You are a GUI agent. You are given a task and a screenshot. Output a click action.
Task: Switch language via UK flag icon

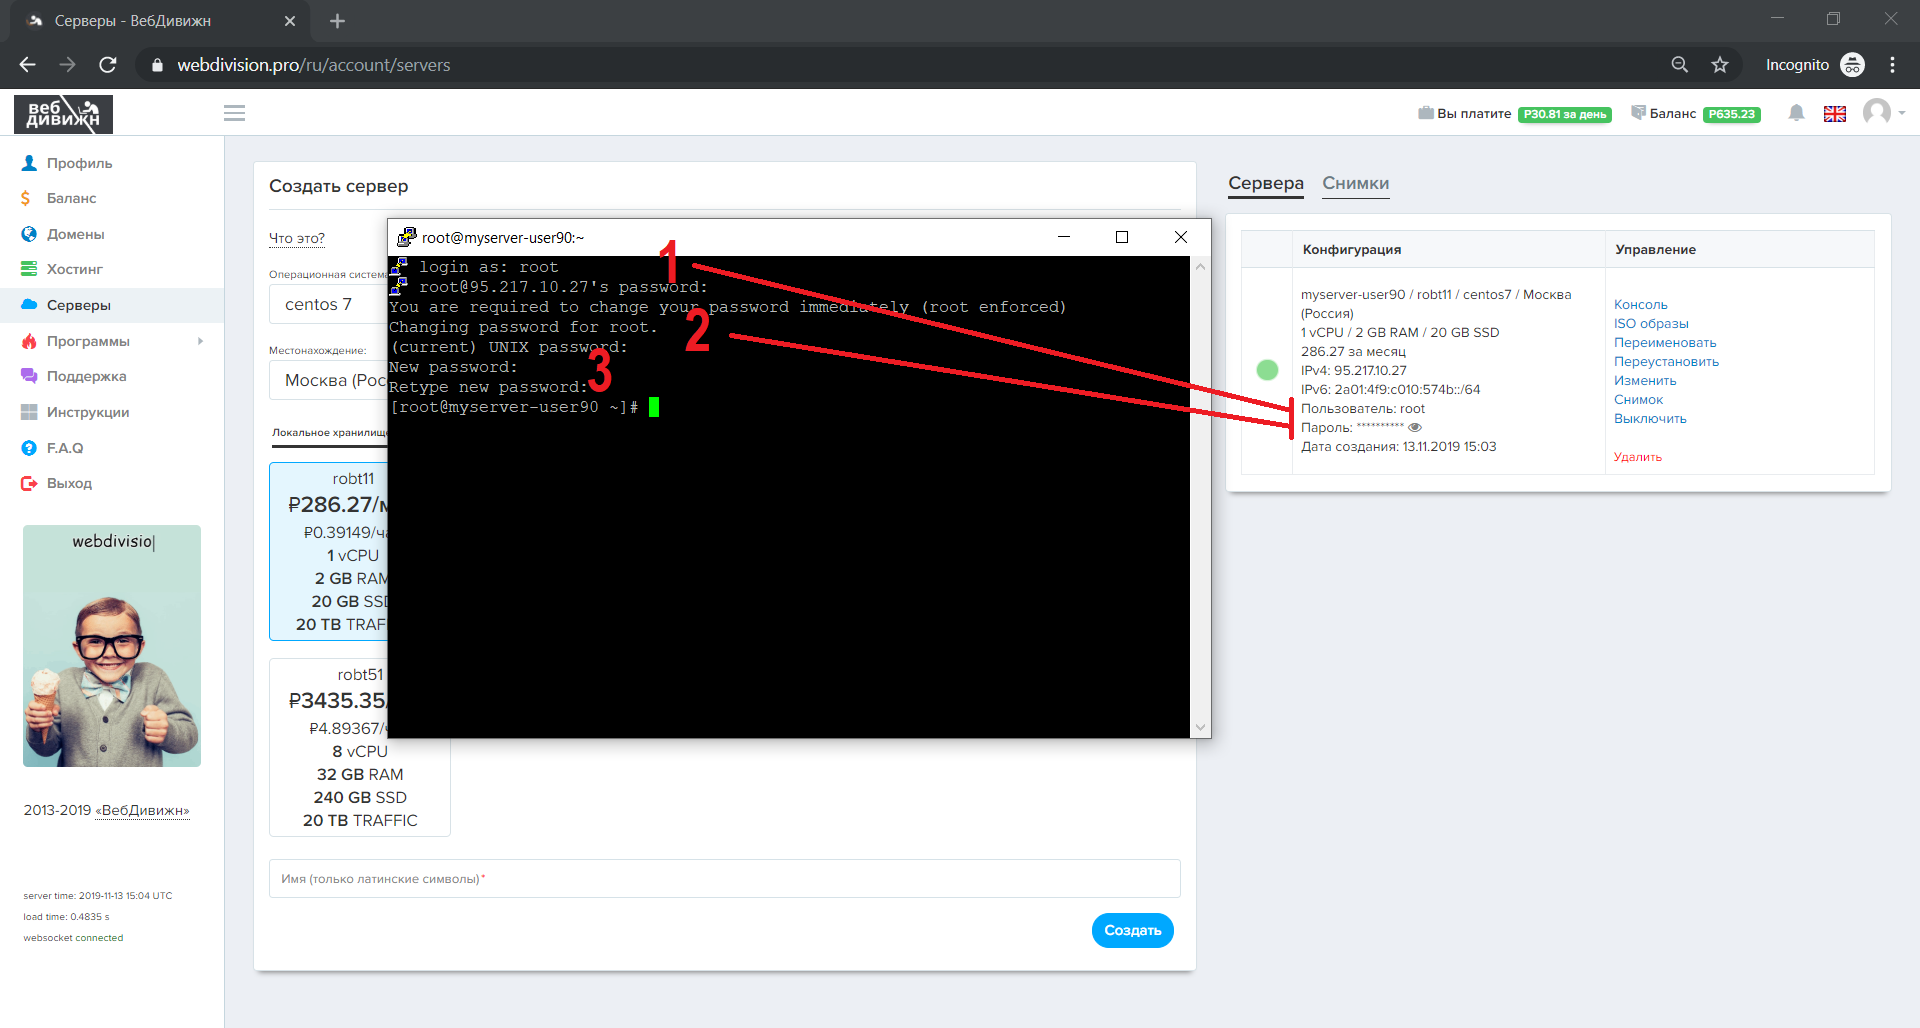click(x=1834, y=114)
